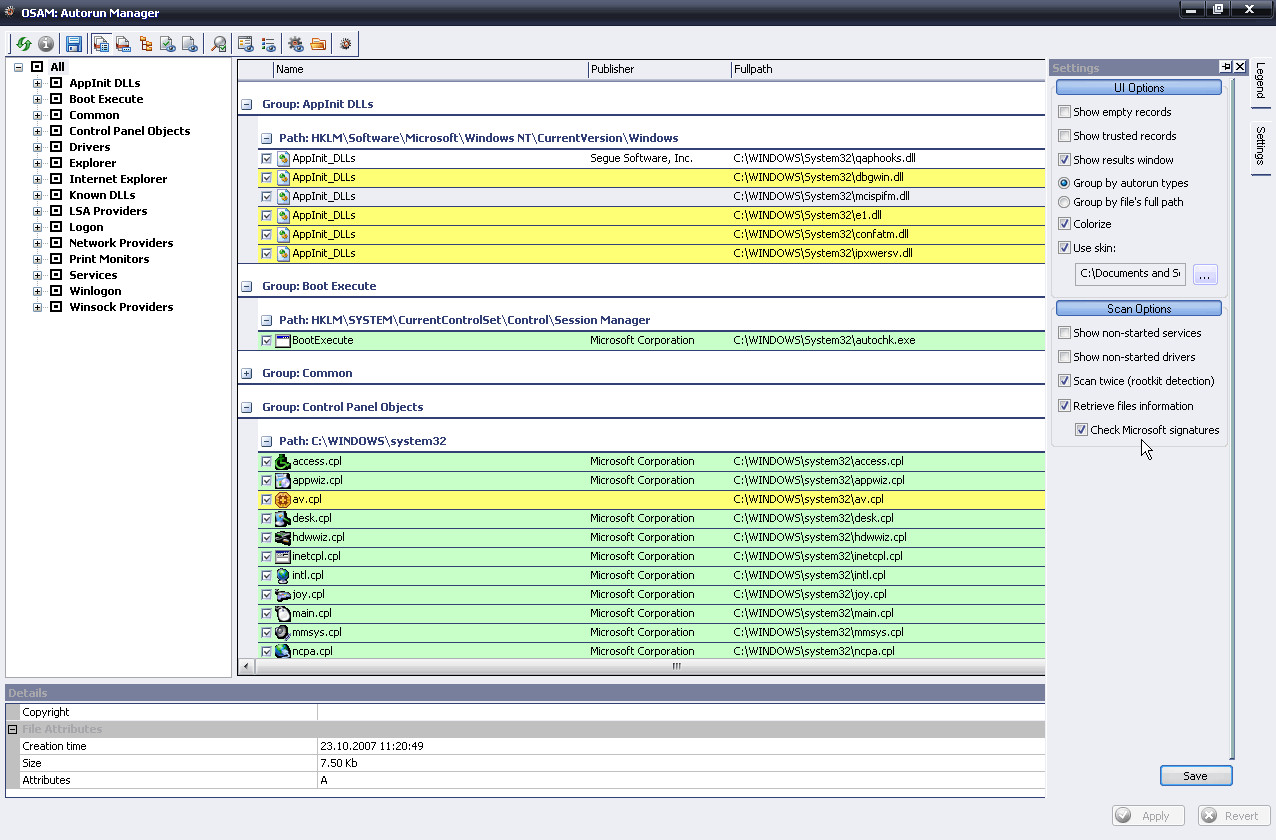Click the orange folder toolbar icon

[318, 44]
